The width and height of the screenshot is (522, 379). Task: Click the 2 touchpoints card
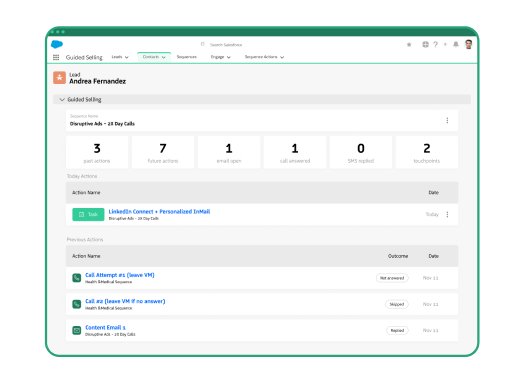(x=427, y=152)
